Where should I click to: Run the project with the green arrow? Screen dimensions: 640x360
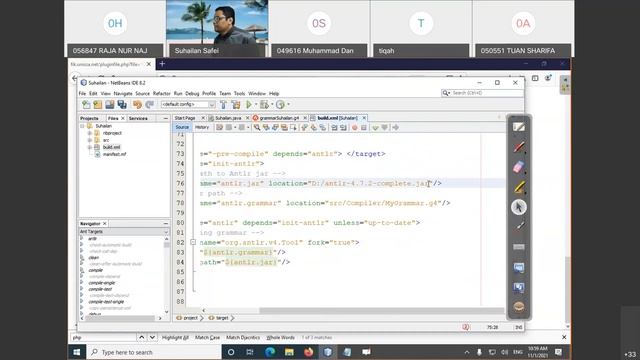(249, 104)
